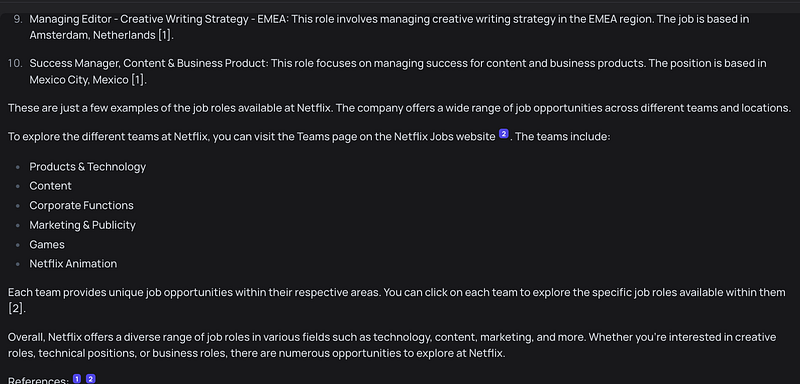The height and width of the screenshot is (384, 800).
Task: Click the 'These are just a few examples' paragraph
Action: [x=399, y=108]
